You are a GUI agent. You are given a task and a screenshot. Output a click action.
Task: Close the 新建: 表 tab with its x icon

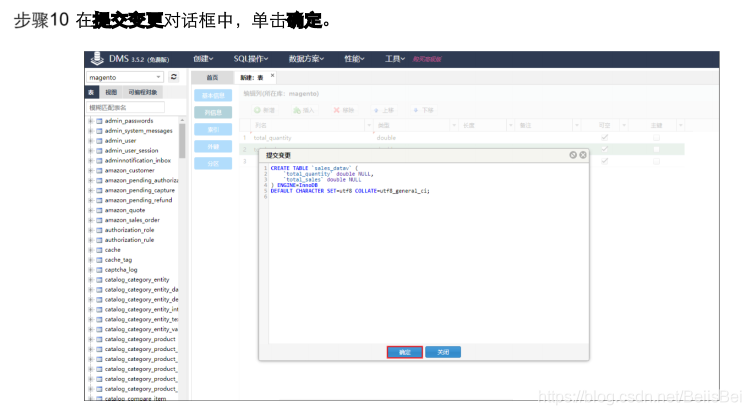click(x=273, y=75)
